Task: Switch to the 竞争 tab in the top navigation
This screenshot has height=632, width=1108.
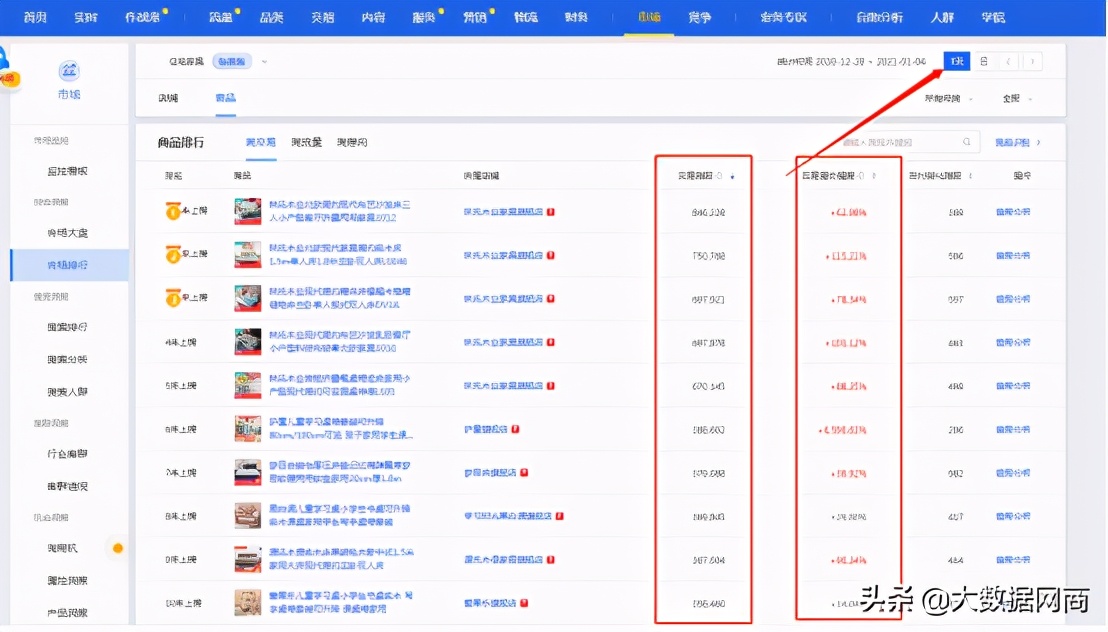Action: coord(700,17)
